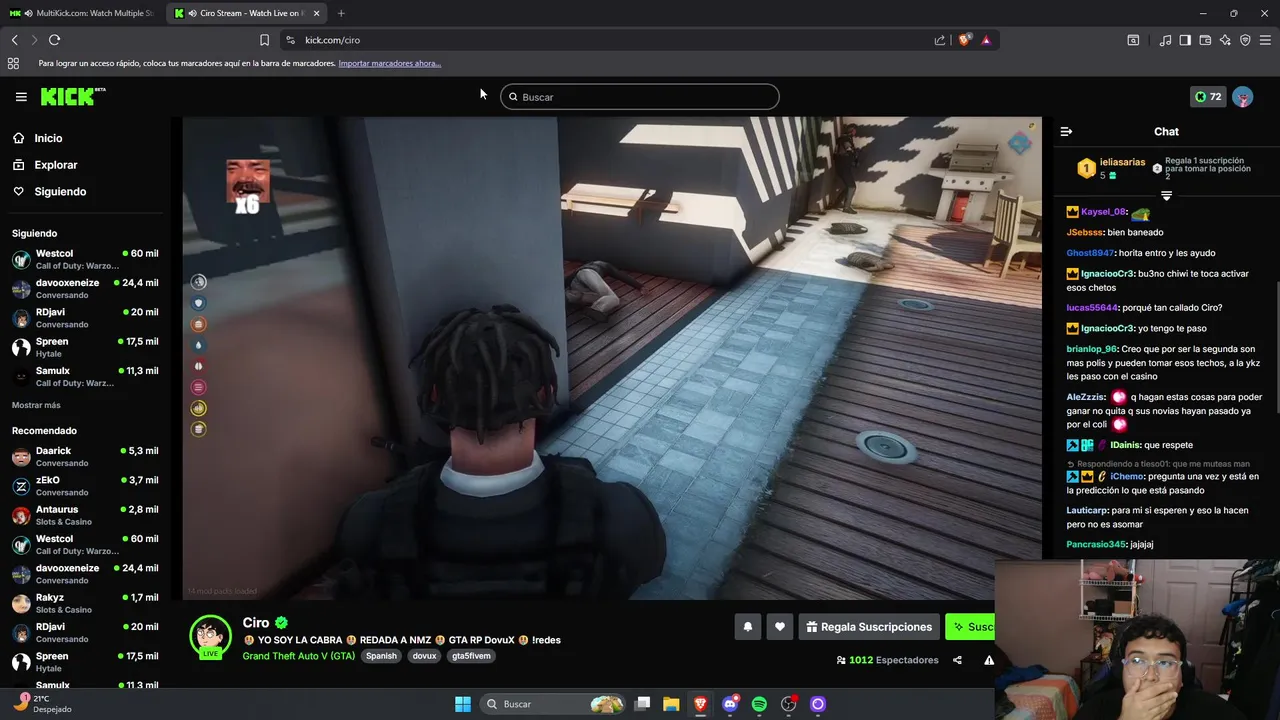Open ieliasarias top gifter entry
Viewport: 1280px width, 720px height.
click(1110, 168)
